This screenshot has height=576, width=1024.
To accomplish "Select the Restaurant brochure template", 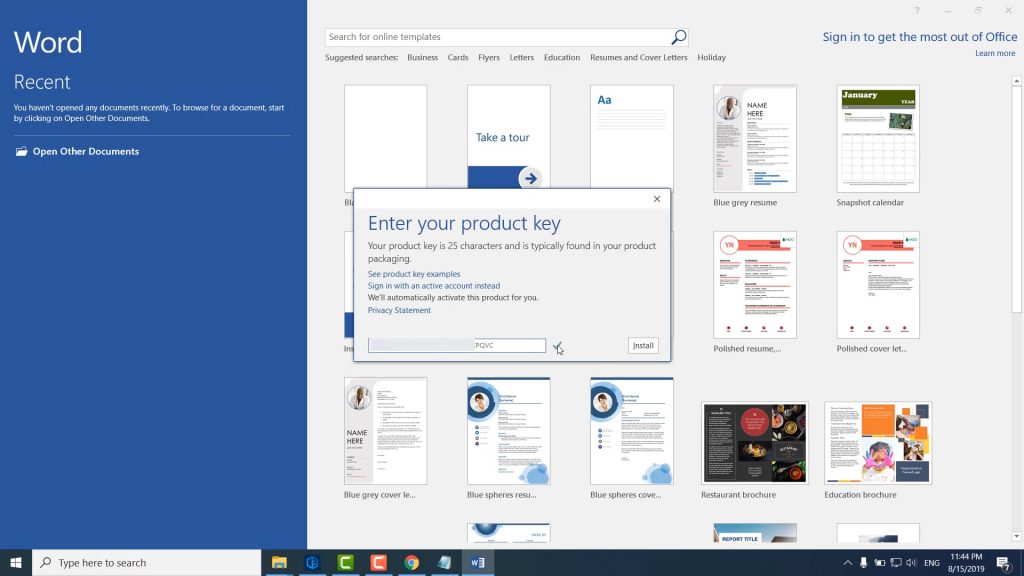I will [x=754, y=443].
